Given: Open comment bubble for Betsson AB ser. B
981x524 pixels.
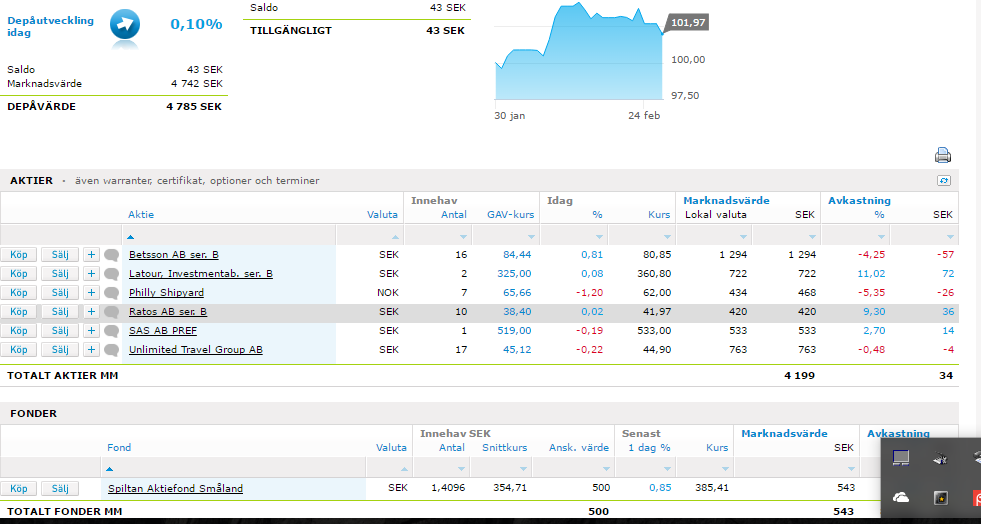Looking at the screenshot, I should coord(111,255).
